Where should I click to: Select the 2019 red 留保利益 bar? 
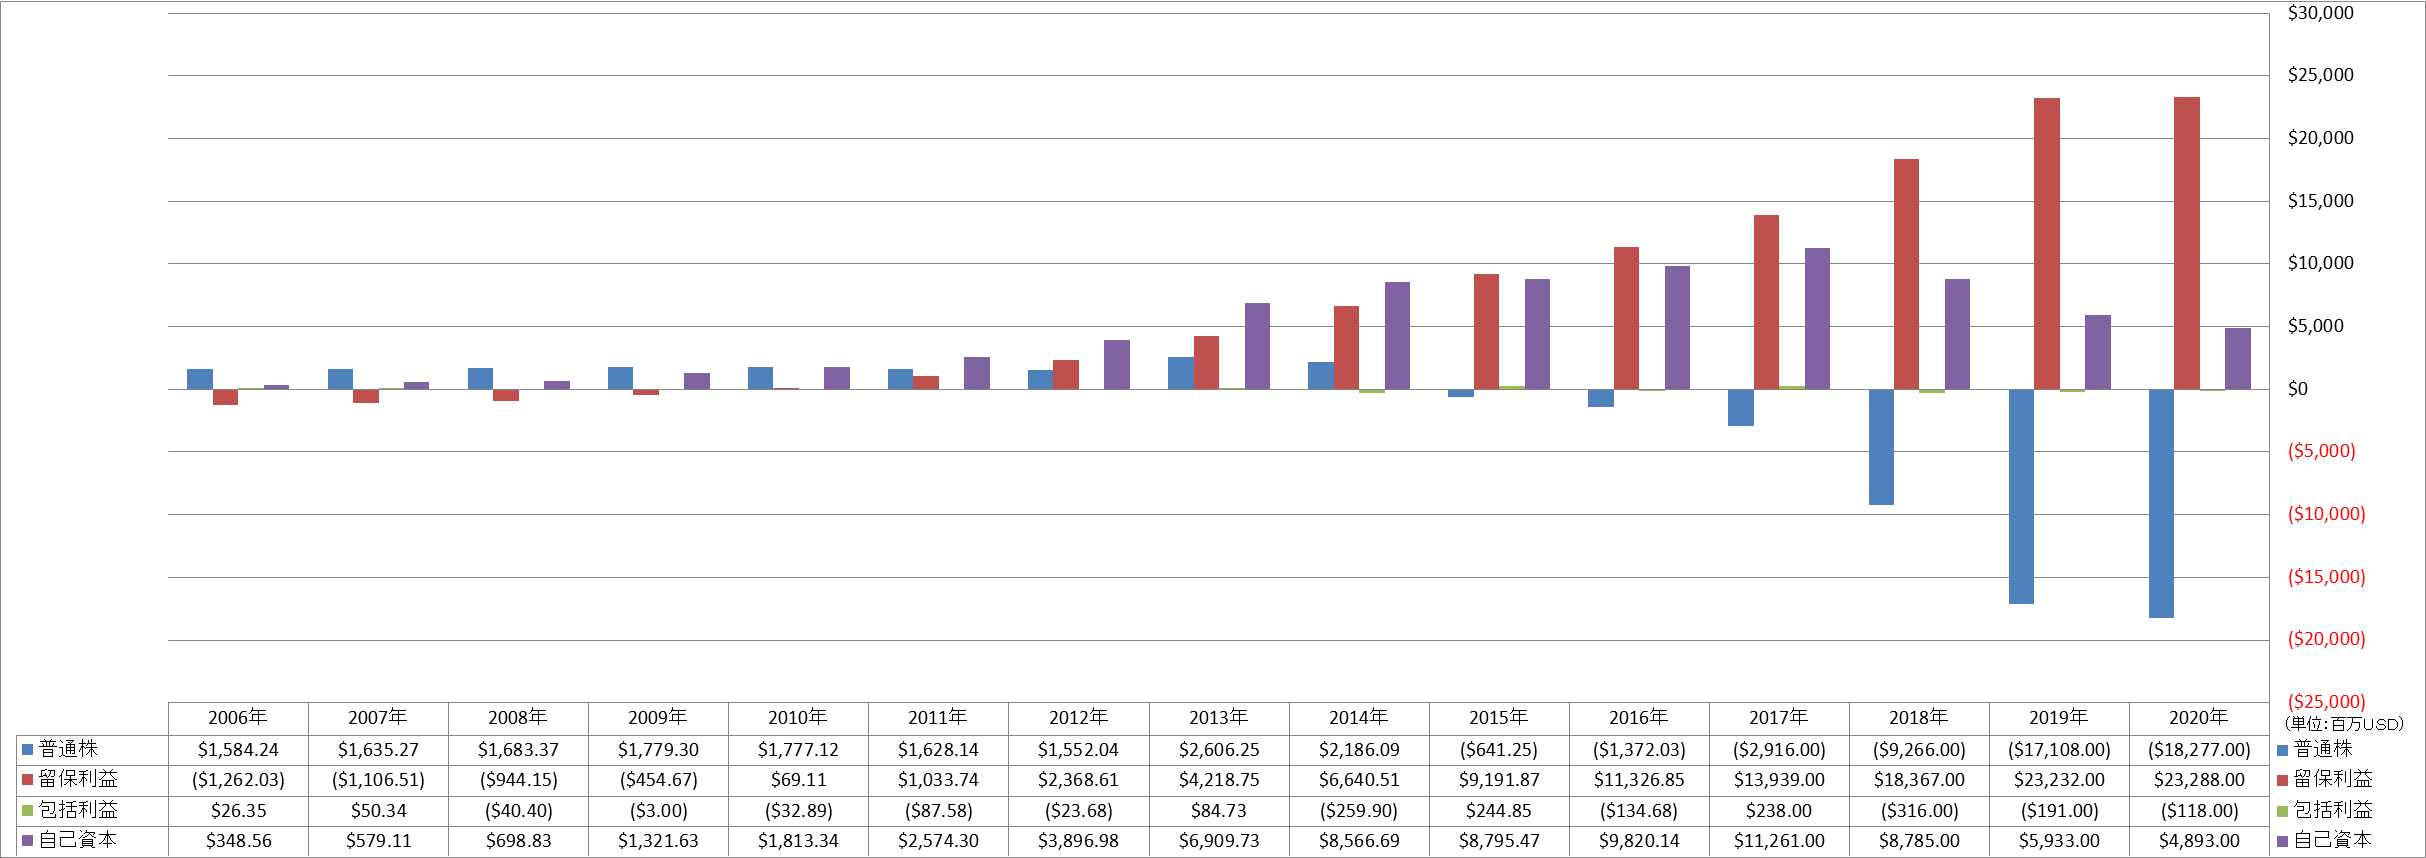[2046, 243]
